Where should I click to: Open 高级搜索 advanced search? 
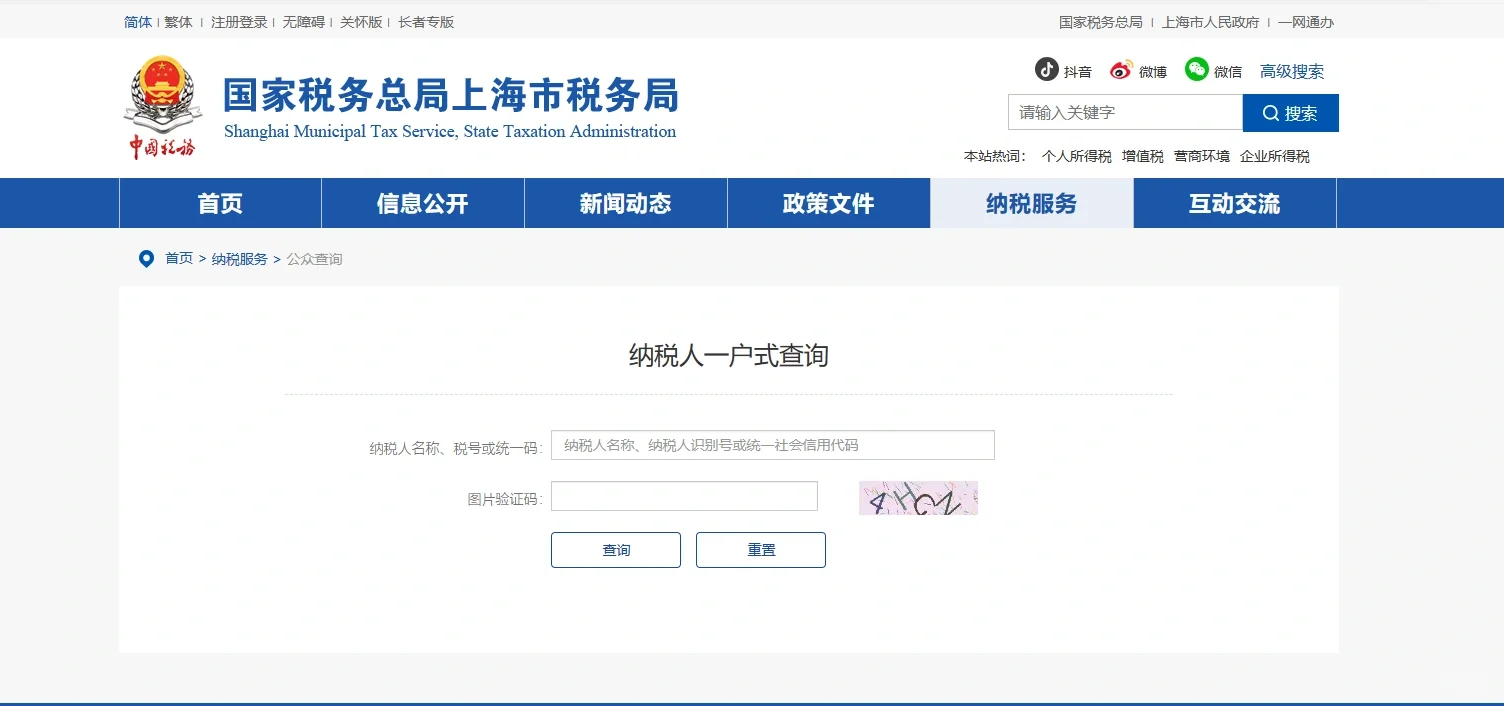coord(1292,70)
